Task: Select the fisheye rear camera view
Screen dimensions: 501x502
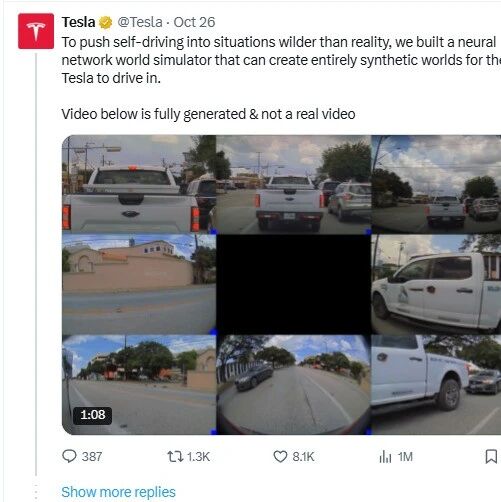Action: pos(293,384)
